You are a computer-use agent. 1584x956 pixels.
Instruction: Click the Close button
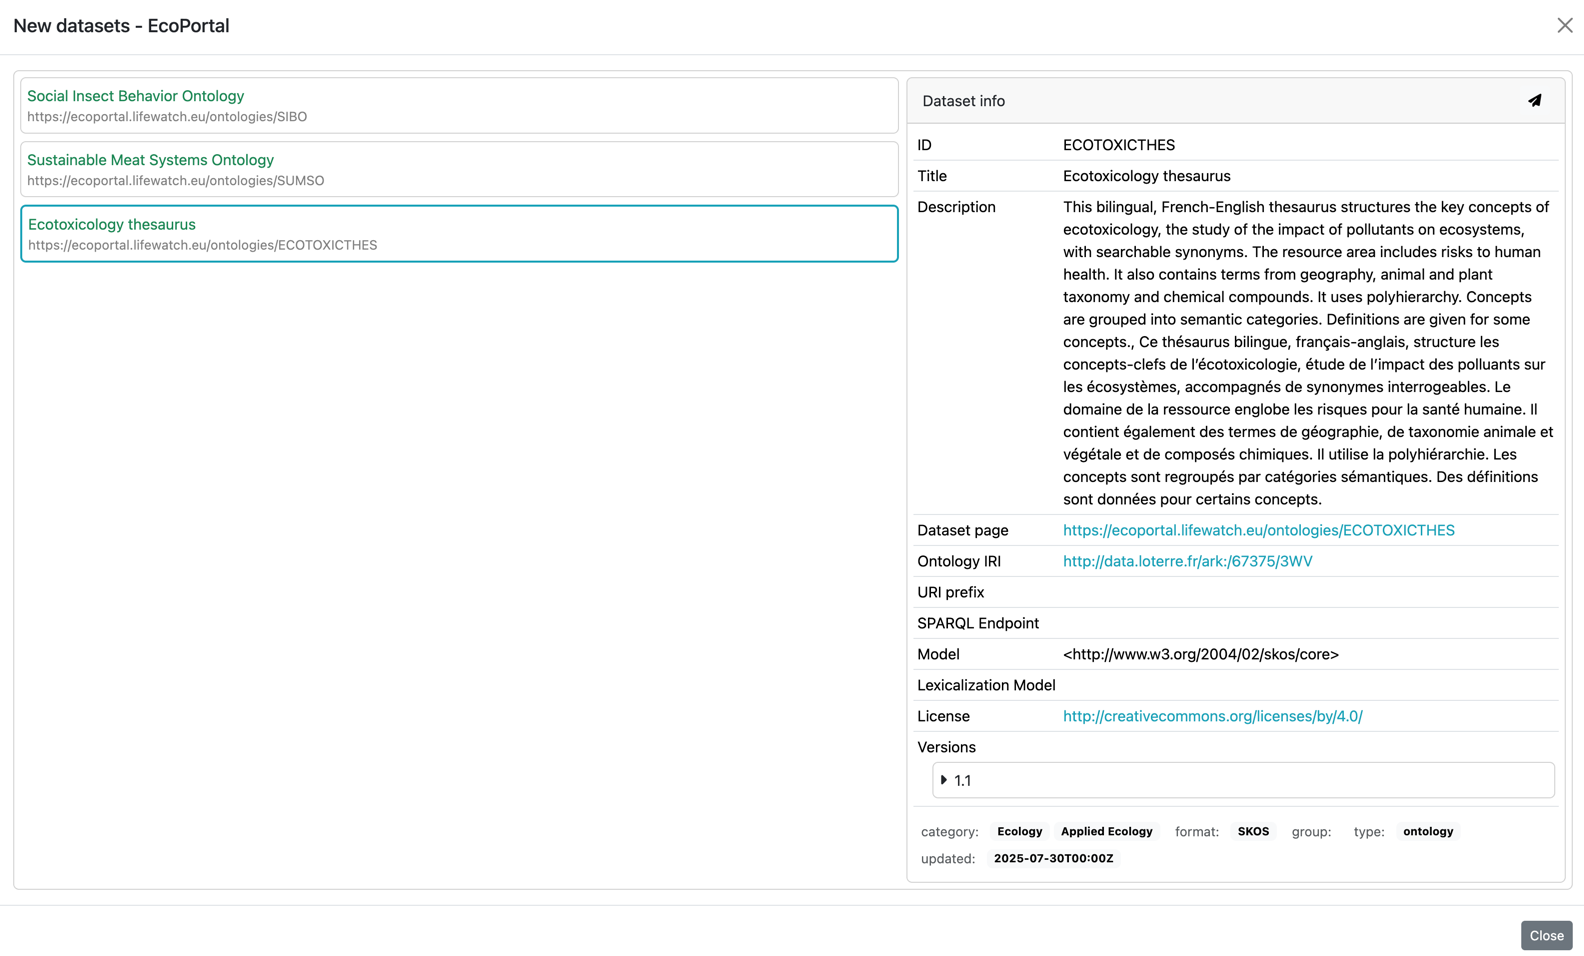coord(1546,935)
